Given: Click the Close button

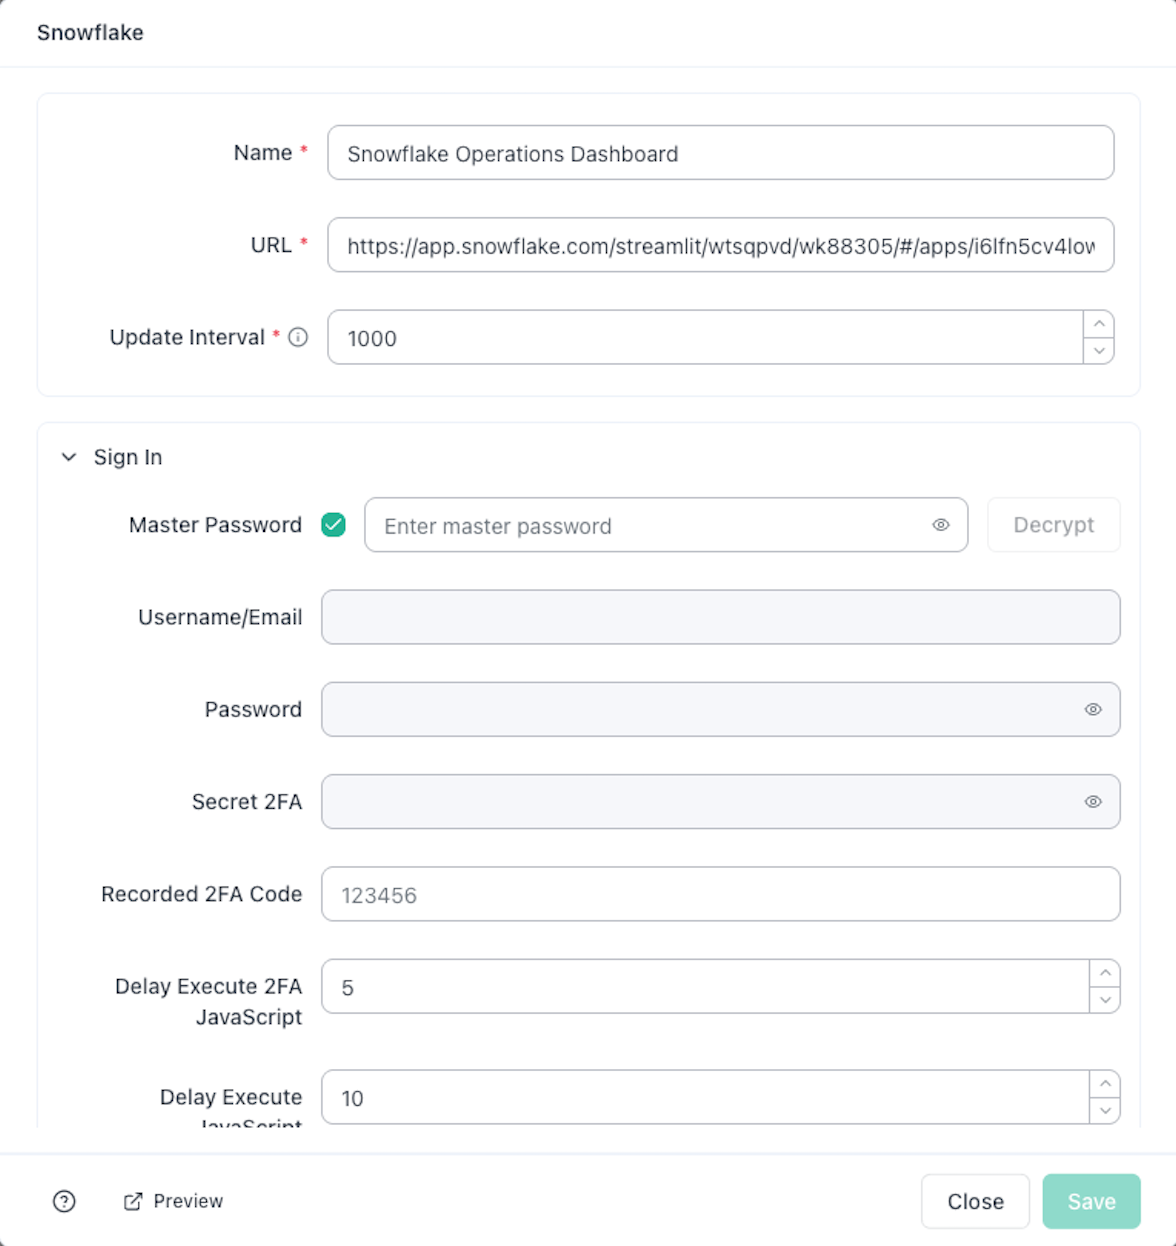Looking at the screenshot, I should (x=975, y=1201).
